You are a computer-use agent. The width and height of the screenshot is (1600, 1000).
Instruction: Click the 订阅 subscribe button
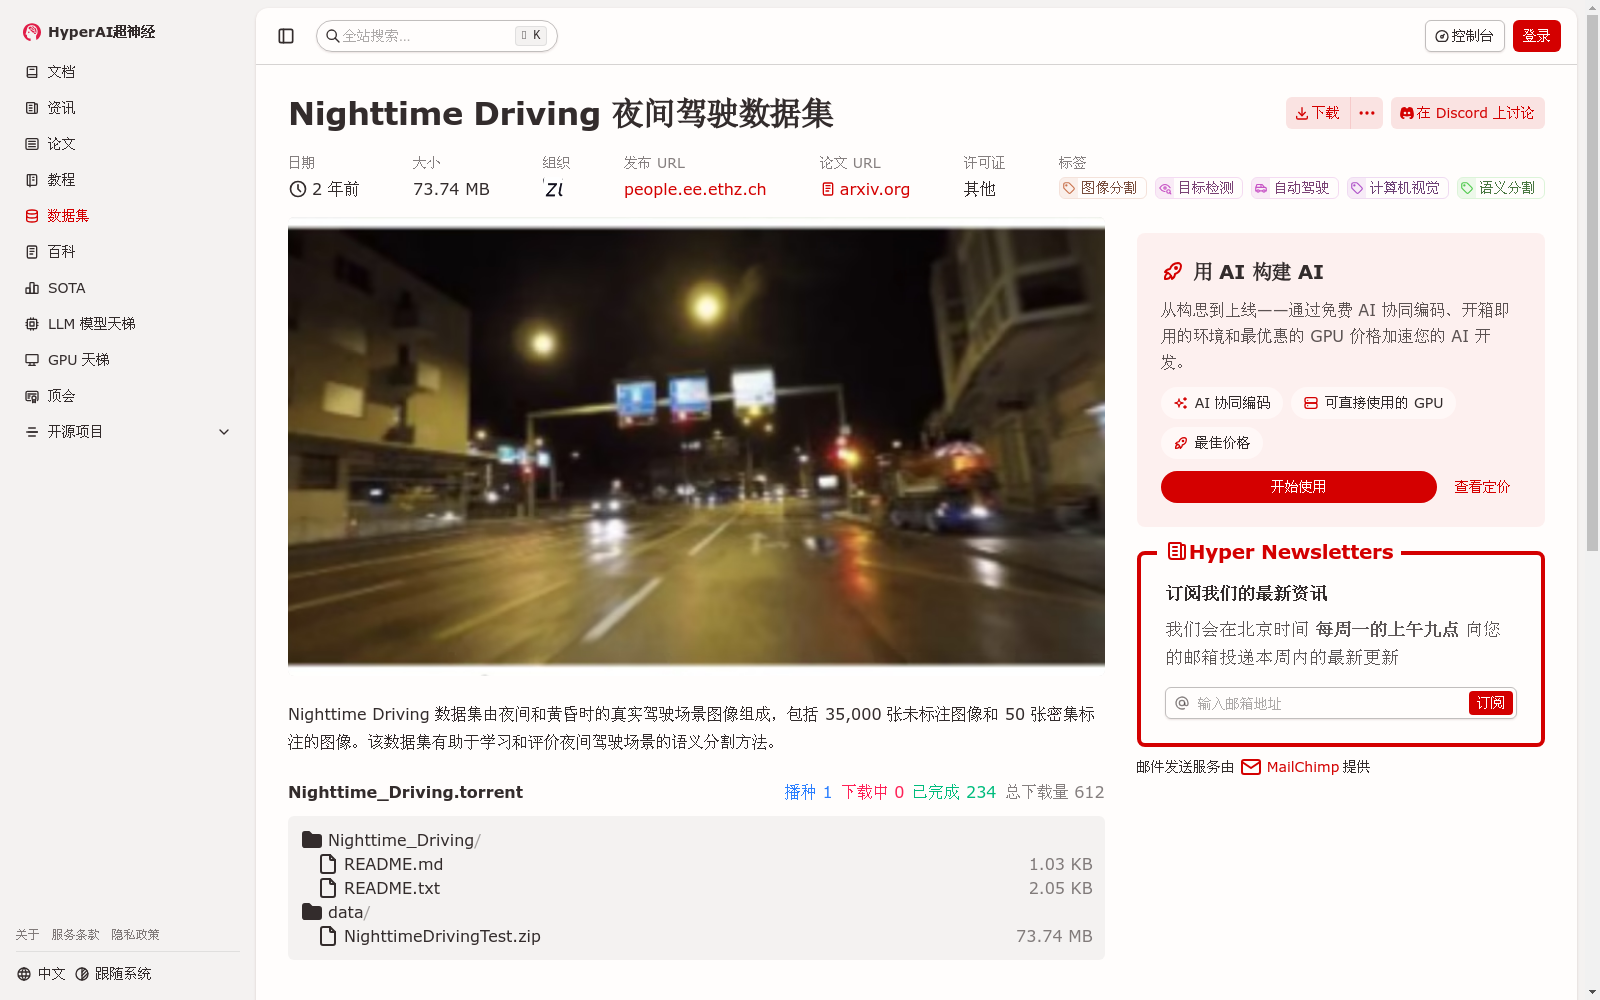[x=1490, y=703]
